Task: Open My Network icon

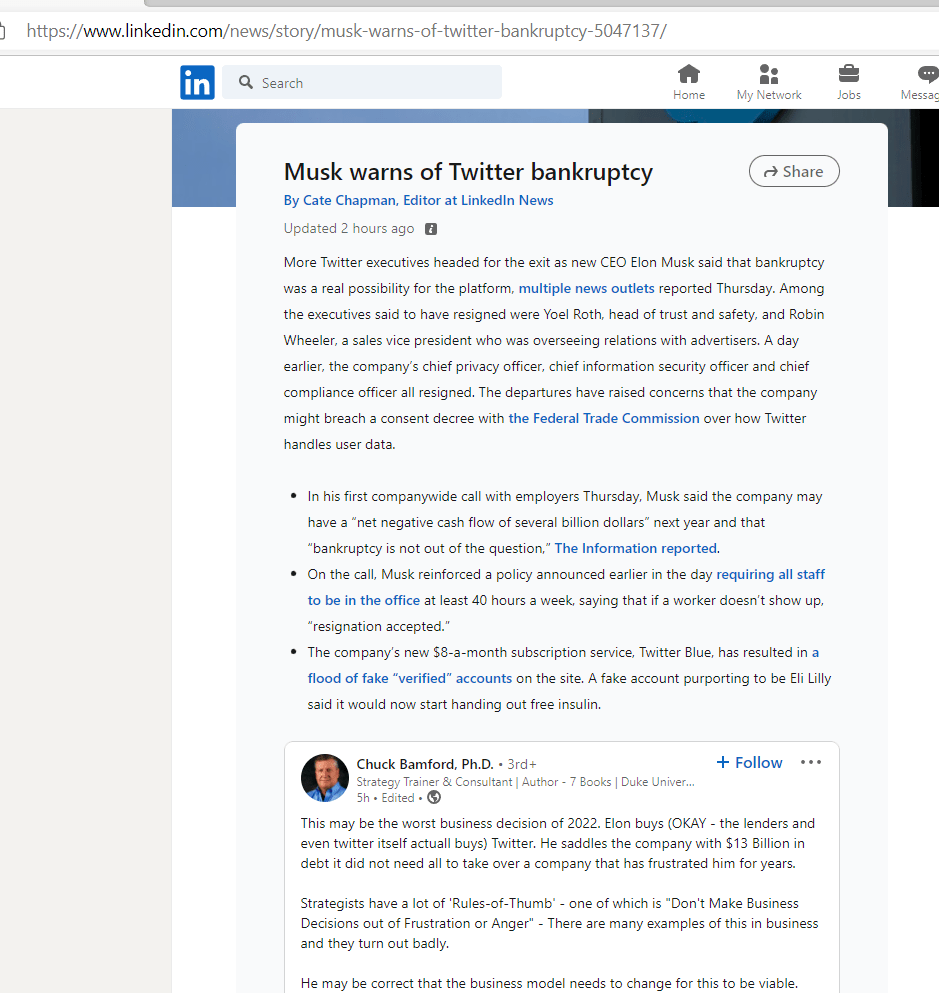Action: [768, 75]
